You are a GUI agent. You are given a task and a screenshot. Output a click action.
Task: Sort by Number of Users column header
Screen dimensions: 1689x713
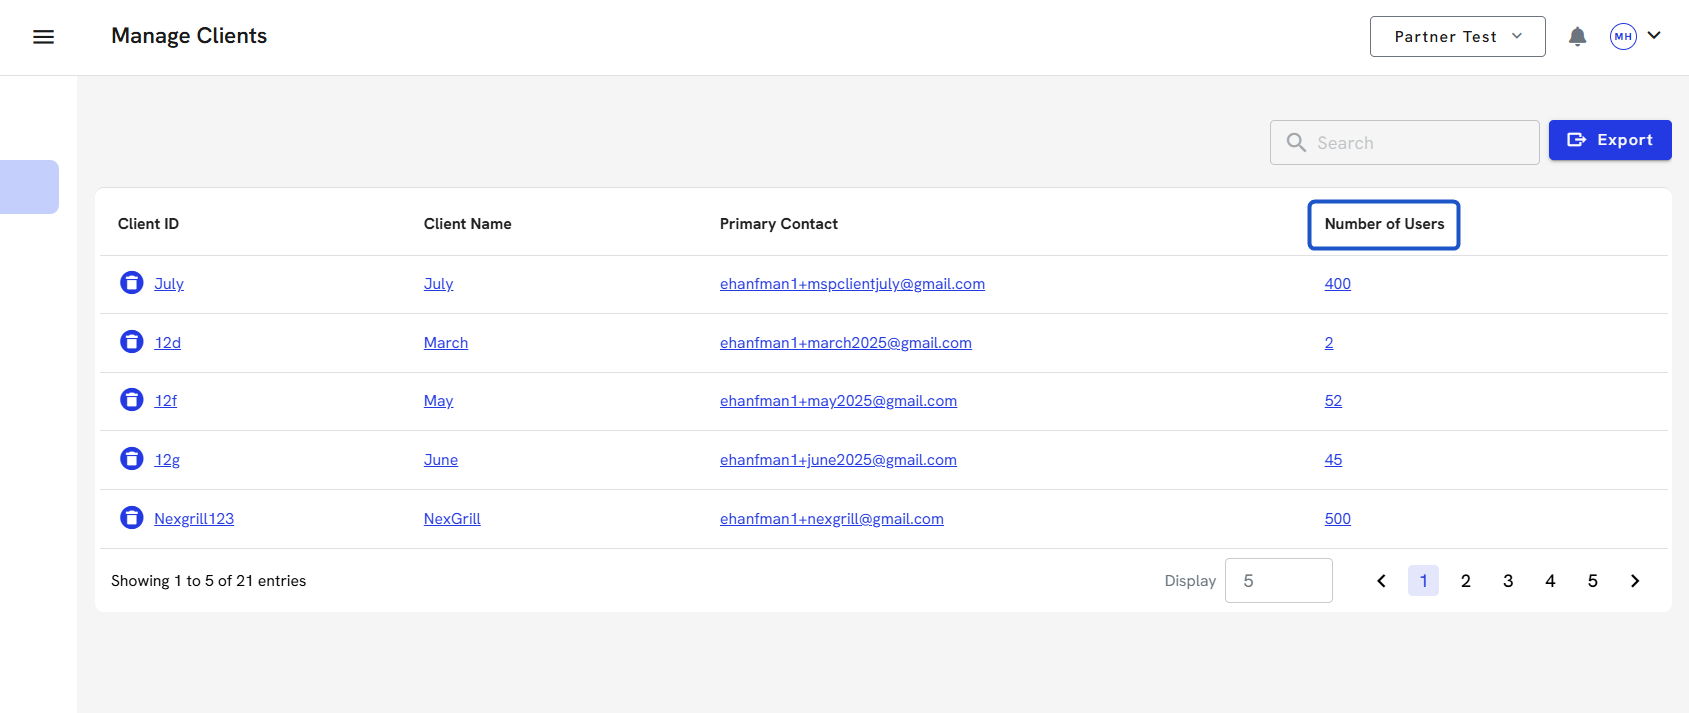pos(1384,224)
